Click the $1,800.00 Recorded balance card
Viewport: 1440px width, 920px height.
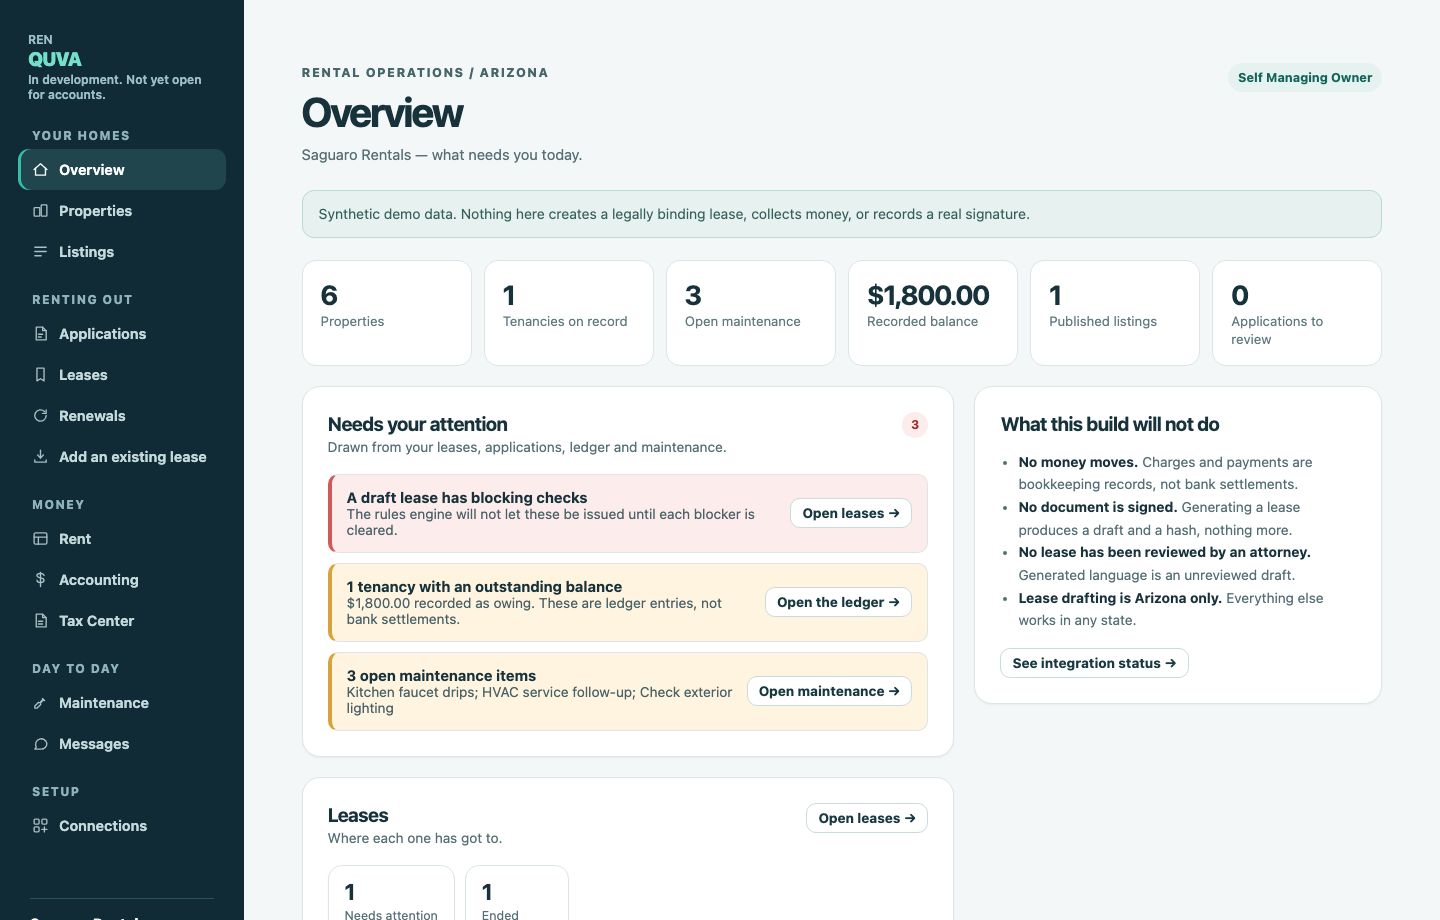coord(933,313)
